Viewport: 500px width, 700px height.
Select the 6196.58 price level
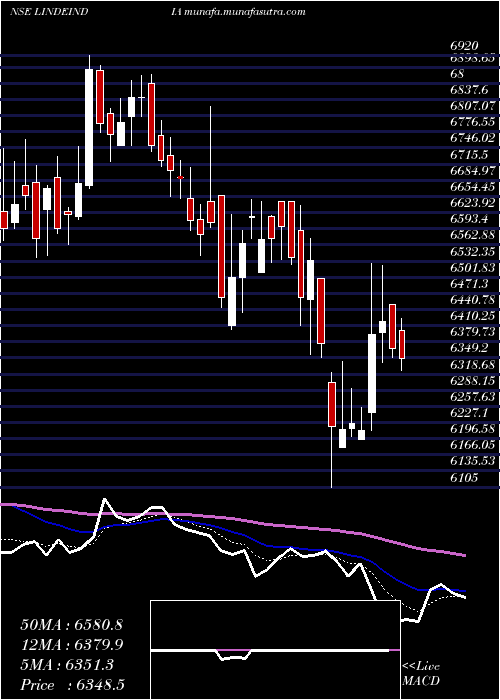coord(473,428)
